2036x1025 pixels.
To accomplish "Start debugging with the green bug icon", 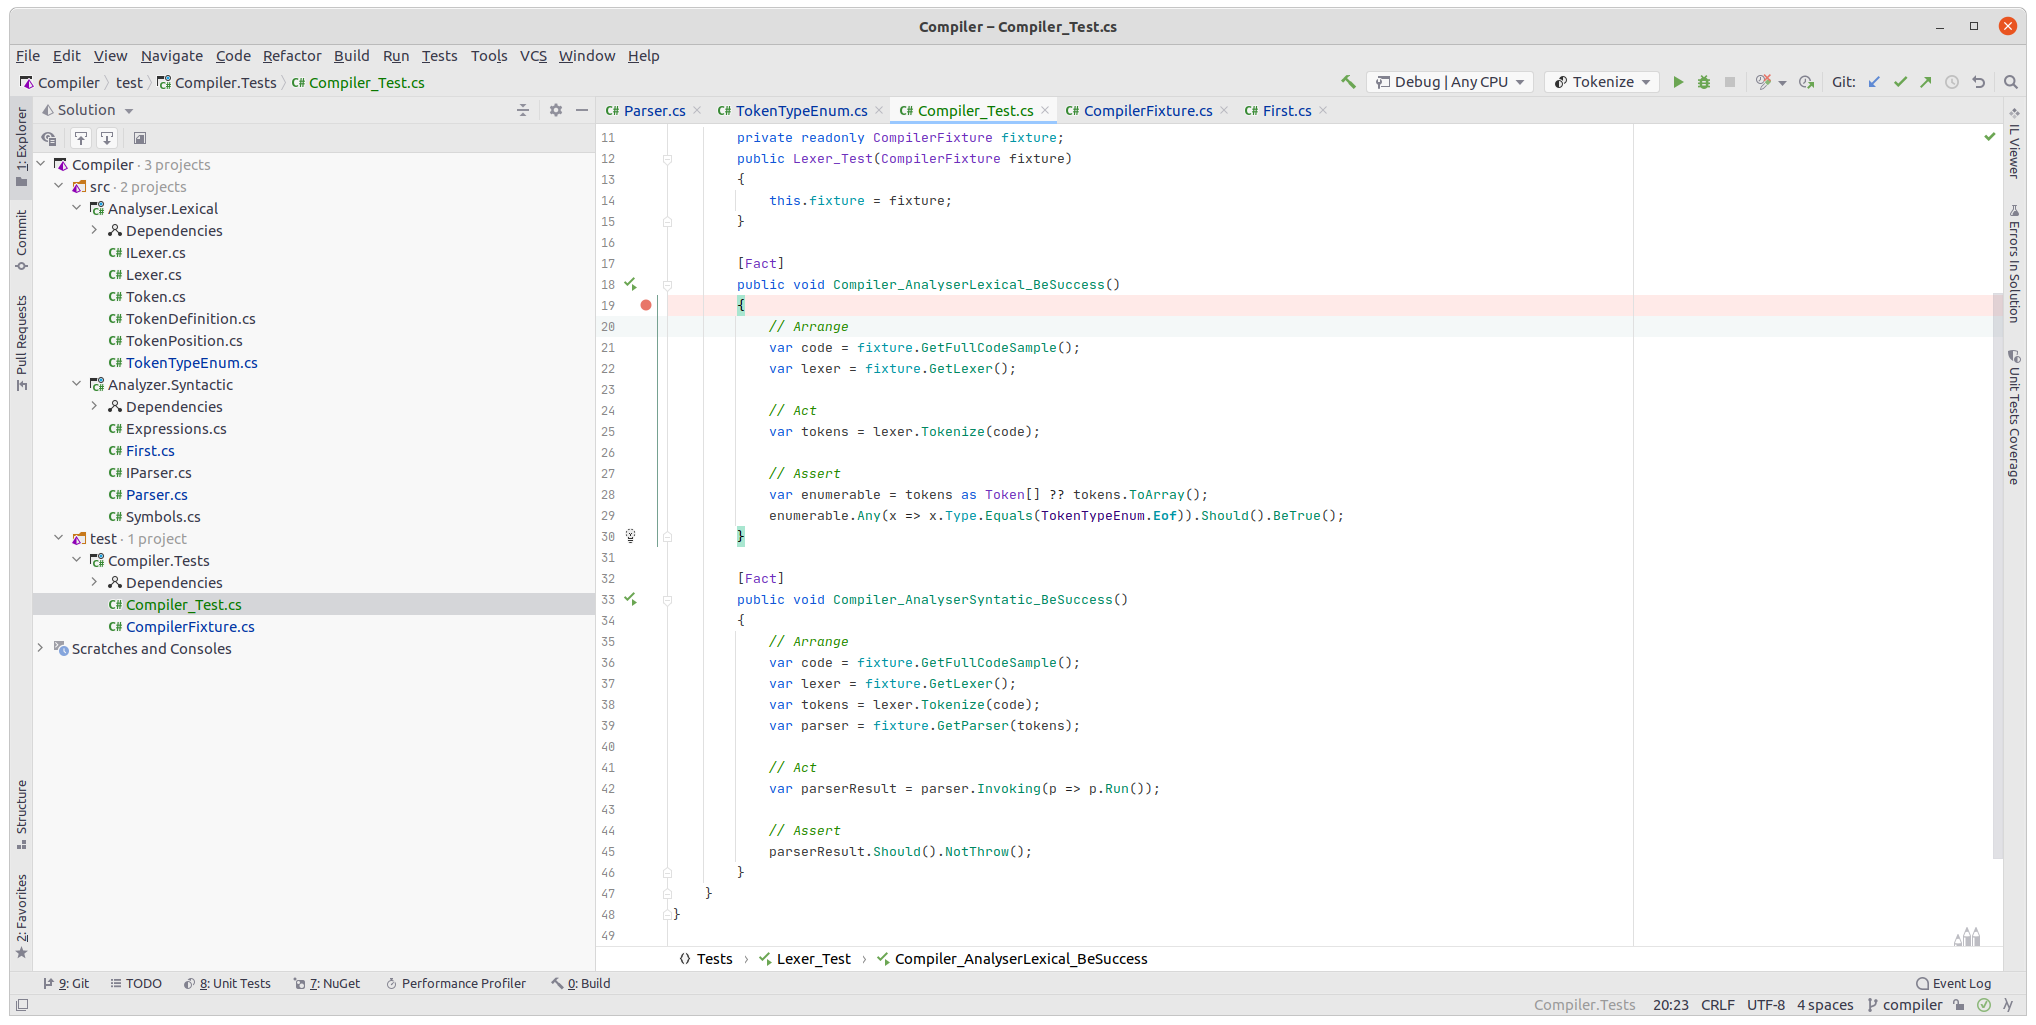I will point(1704,82).
